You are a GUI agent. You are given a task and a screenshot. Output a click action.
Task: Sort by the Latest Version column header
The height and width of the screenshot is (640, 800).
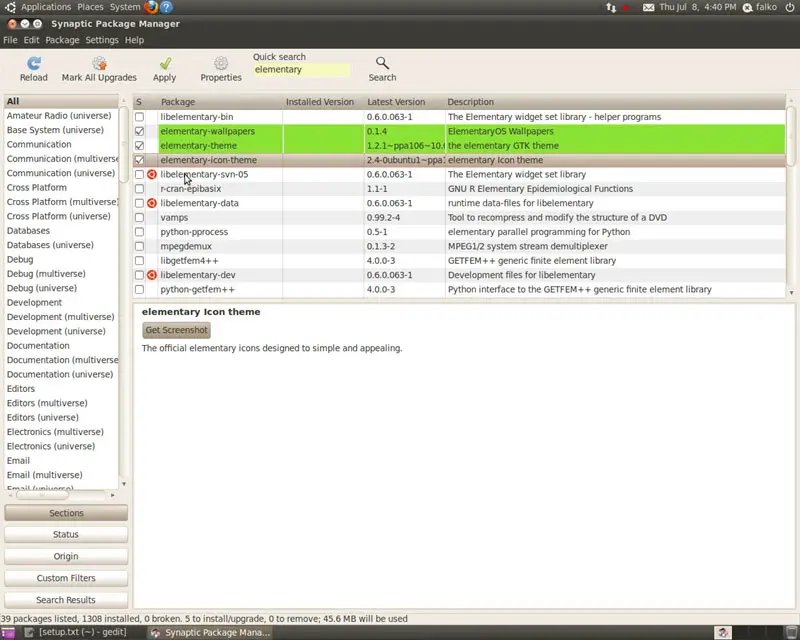tap(405, 102)
